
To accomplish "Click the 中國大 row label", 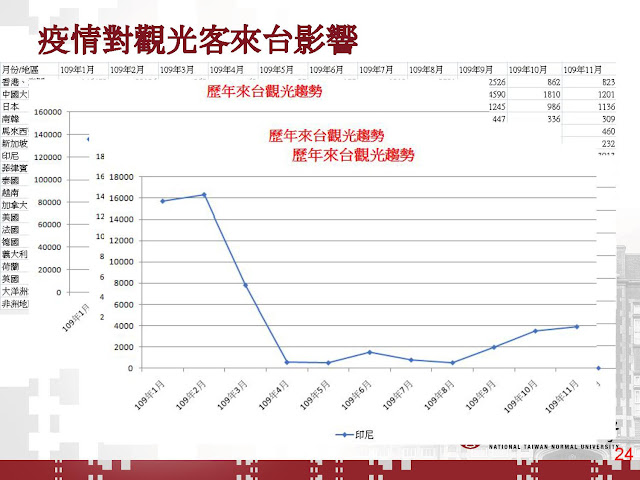I will 15,94.
